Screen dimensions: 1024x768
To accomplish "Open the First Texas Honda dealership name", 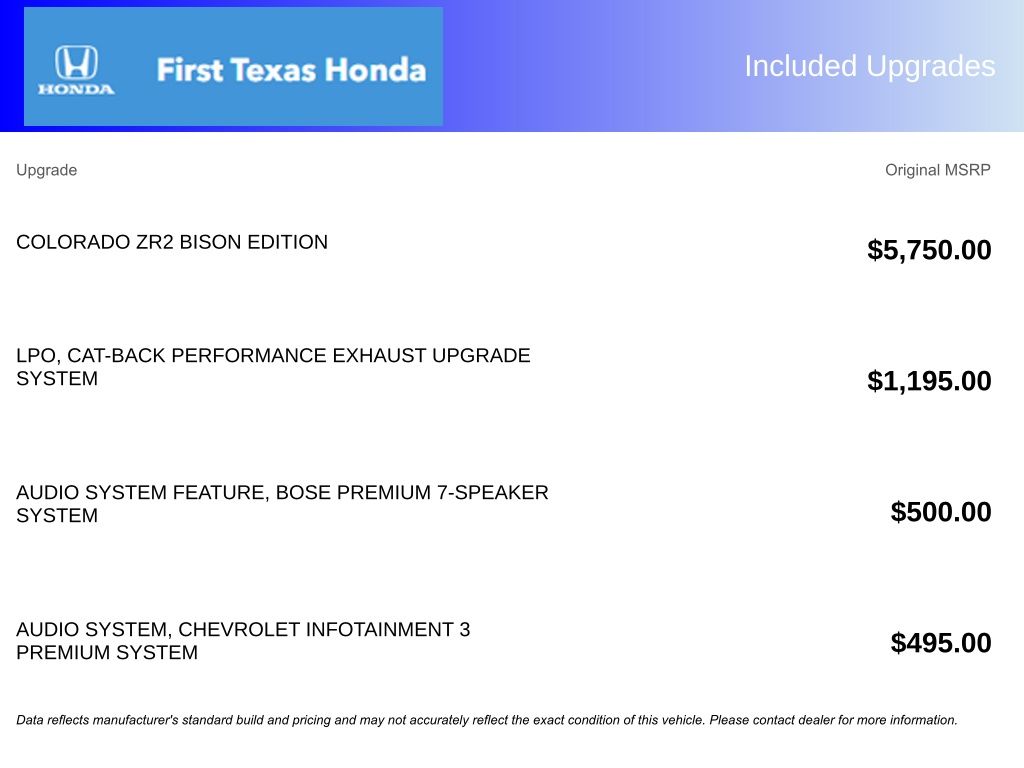I will pos(291,70).
